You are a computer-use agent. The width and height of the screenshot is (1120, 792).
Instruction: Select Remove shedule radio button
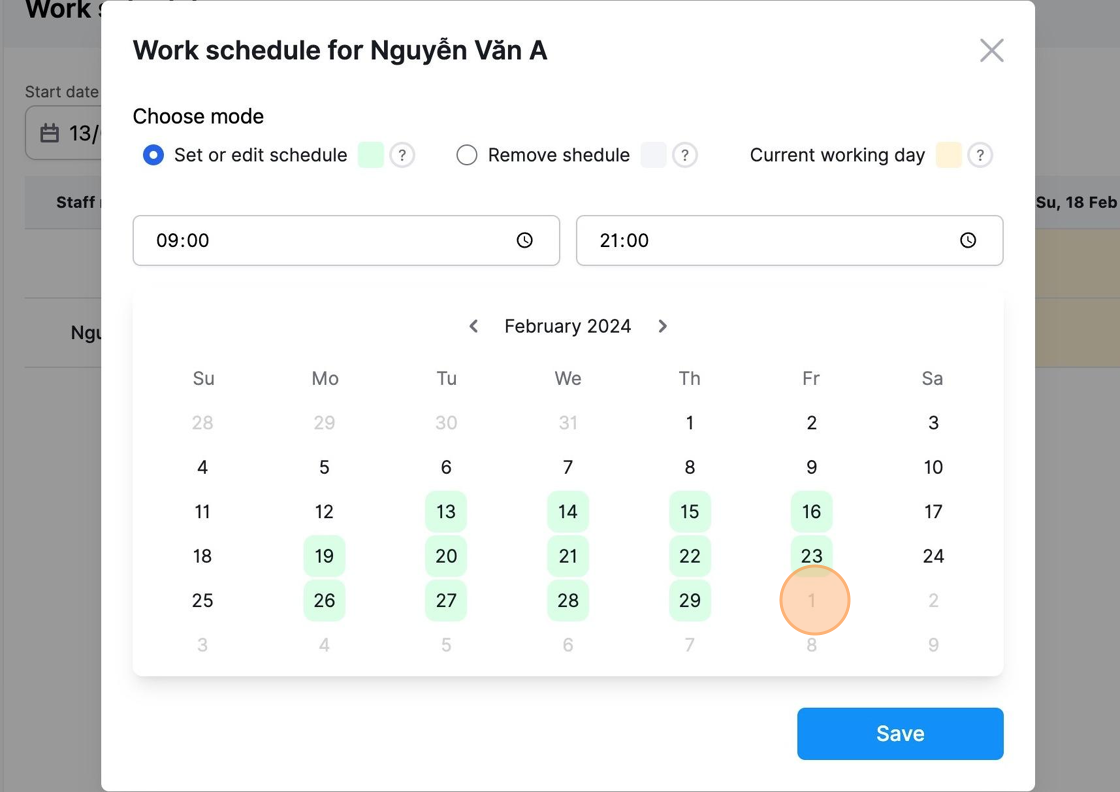[x=466, y=155]
